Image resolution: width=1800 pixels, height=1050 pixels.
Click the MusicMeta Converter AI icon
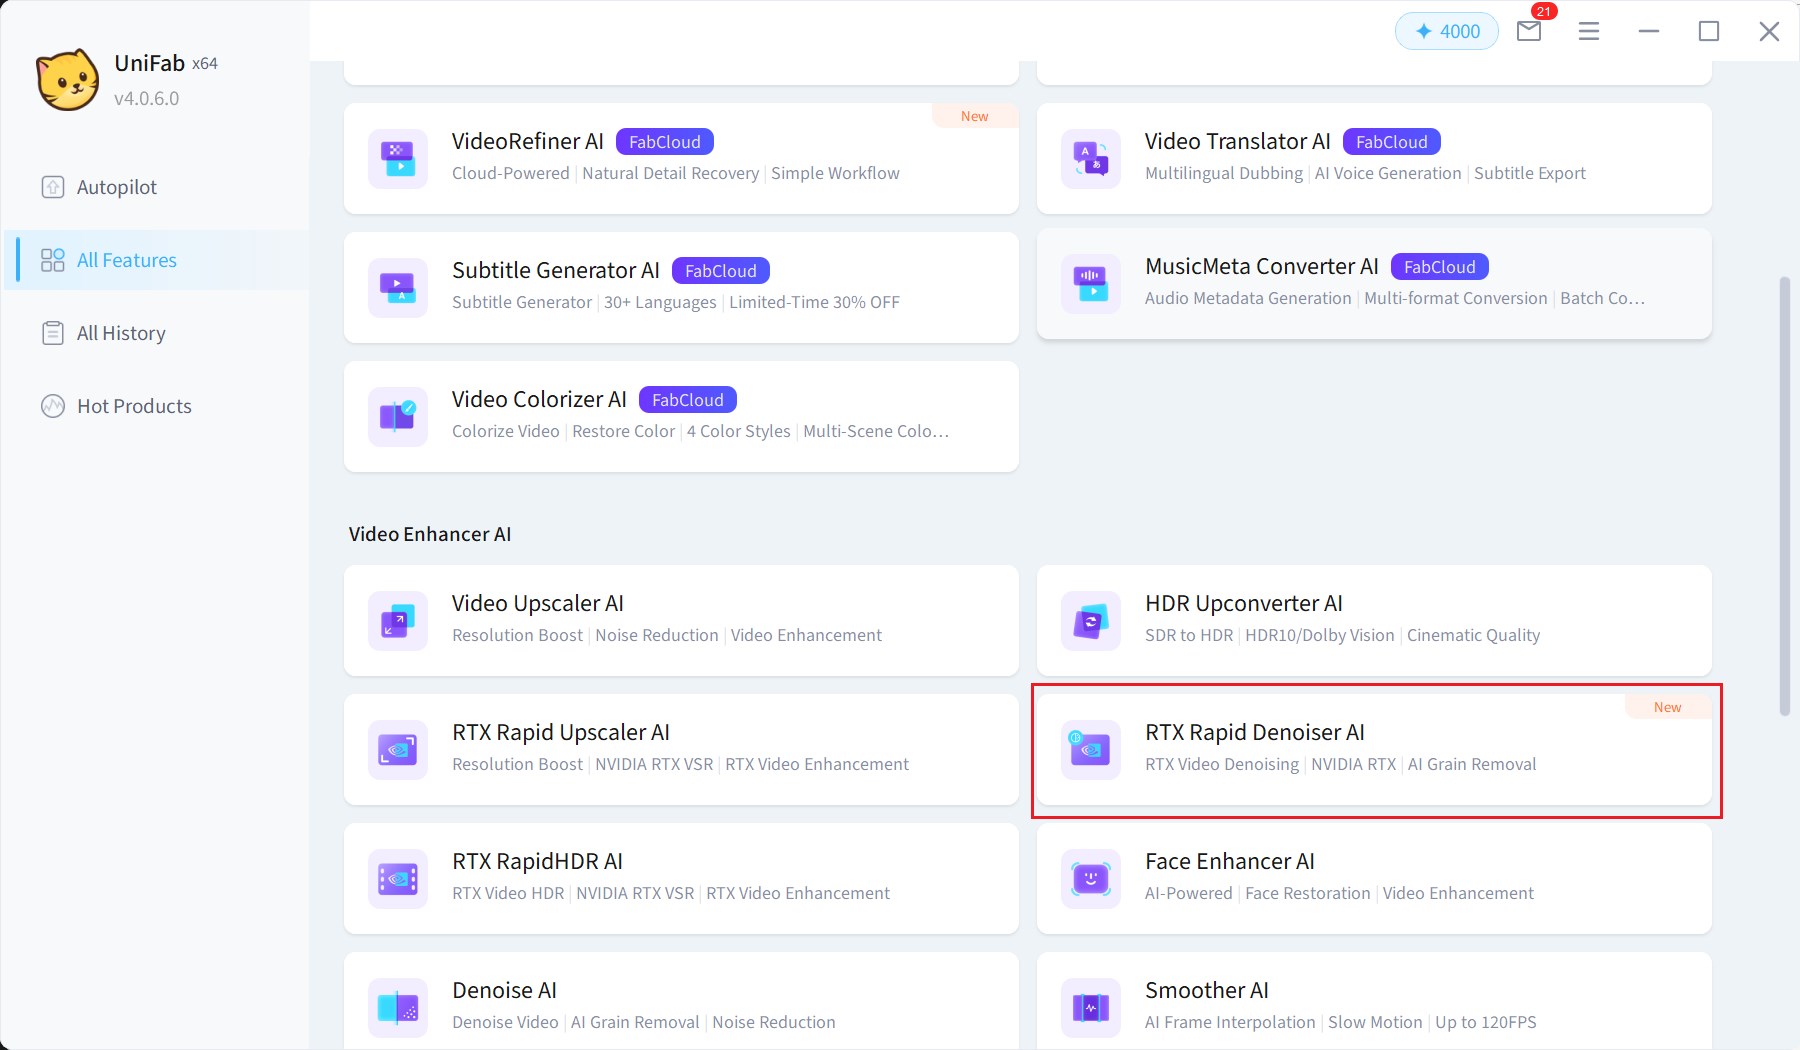click(x=1091, y=283)
